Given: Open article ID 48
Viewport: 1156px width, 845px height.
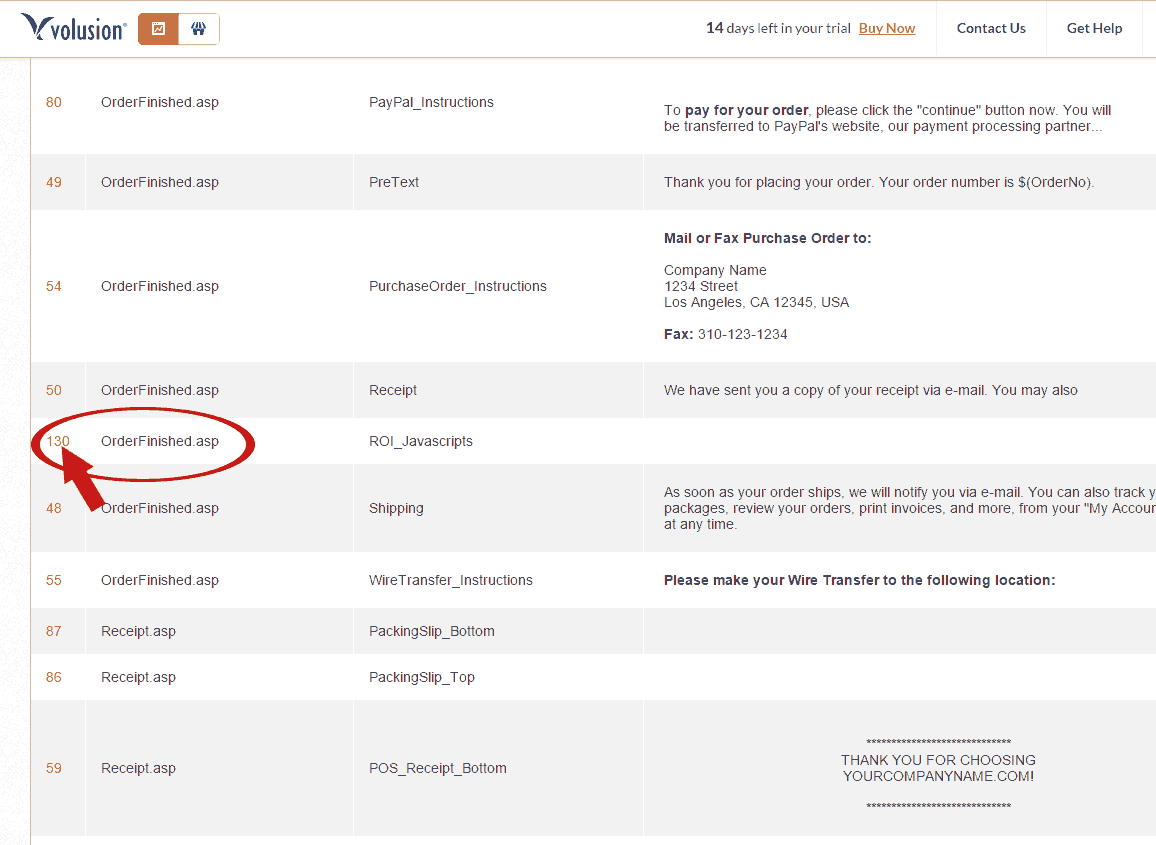Looking at the screenshot, I should click(x=54, y=508).
